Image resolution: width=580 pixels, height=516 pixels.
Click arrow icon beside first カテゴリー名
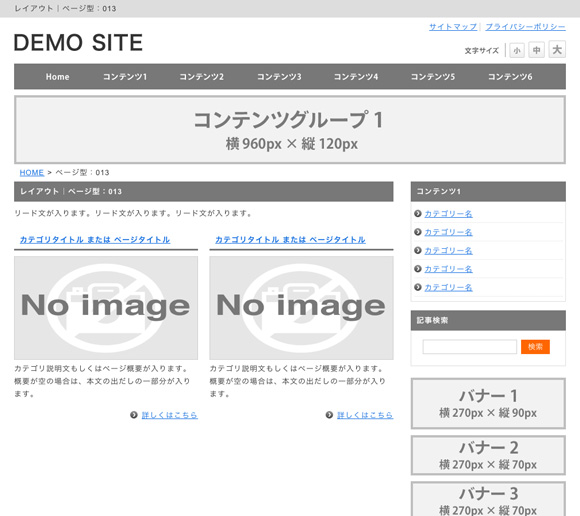(x=418, y=213)
